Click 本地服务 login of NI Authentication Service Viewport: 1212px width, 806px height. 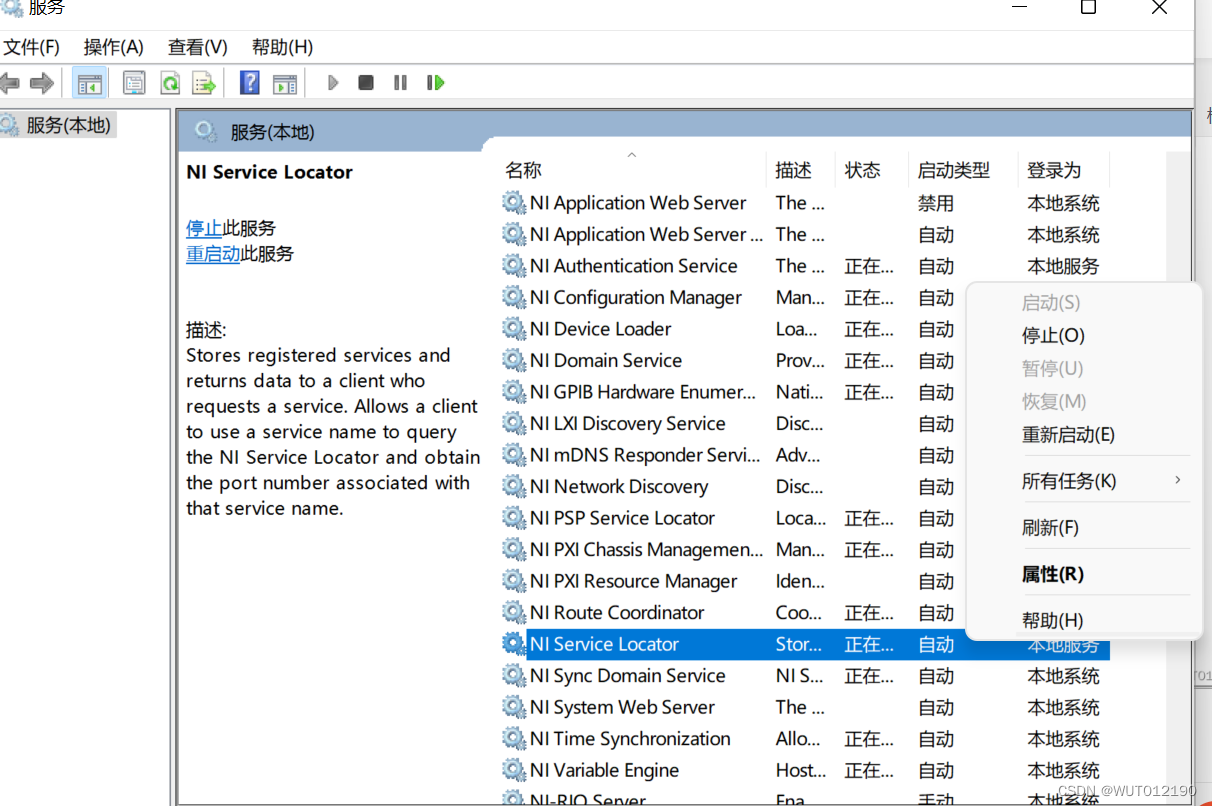(1063, 266)
